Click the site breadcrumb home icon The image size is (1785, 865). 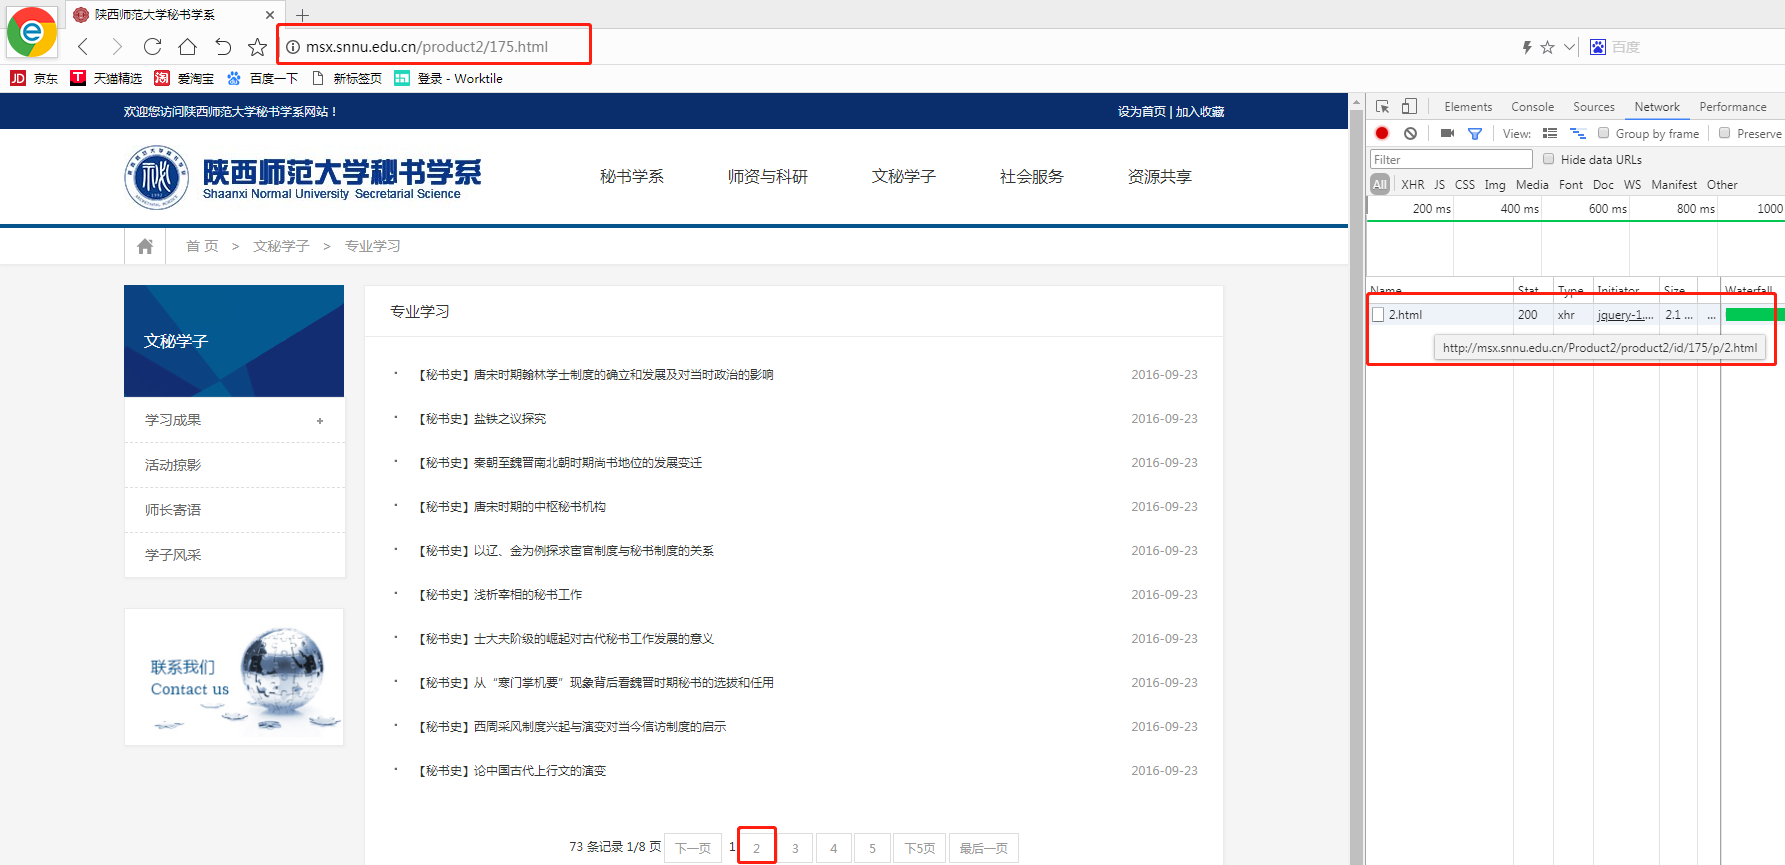click(145, 246)
